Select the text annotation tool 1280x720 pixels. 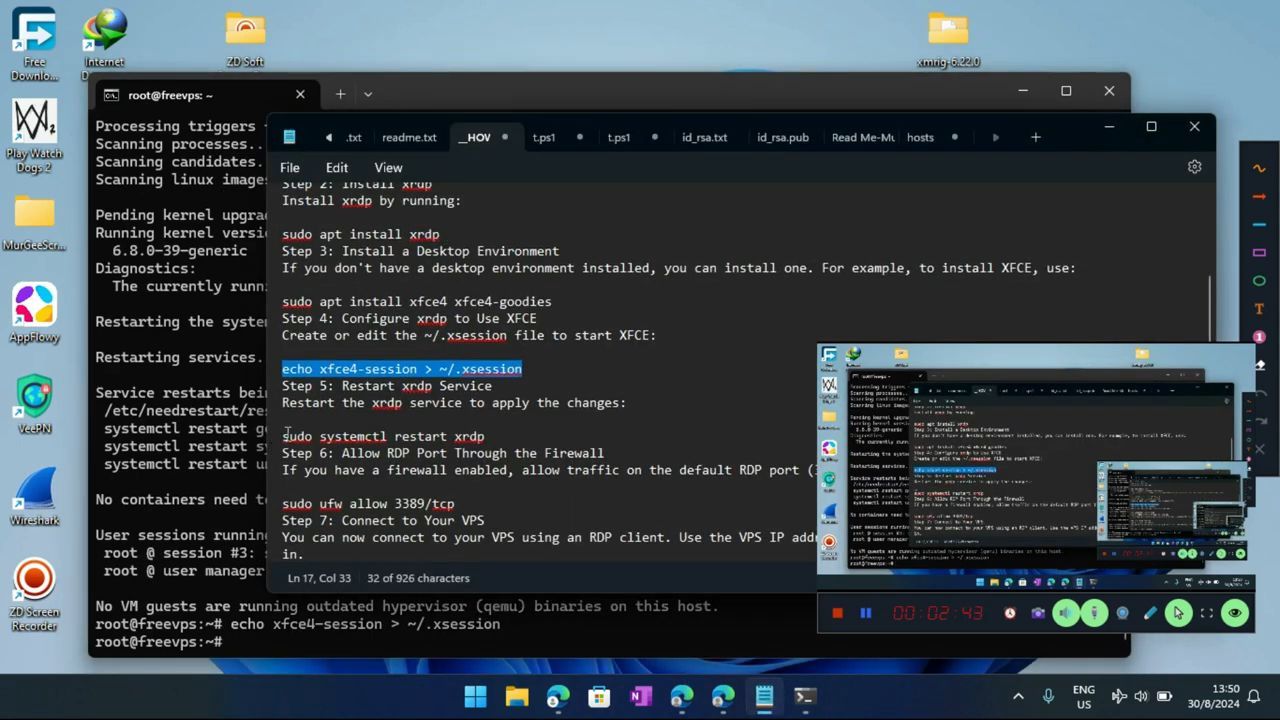1259,309
